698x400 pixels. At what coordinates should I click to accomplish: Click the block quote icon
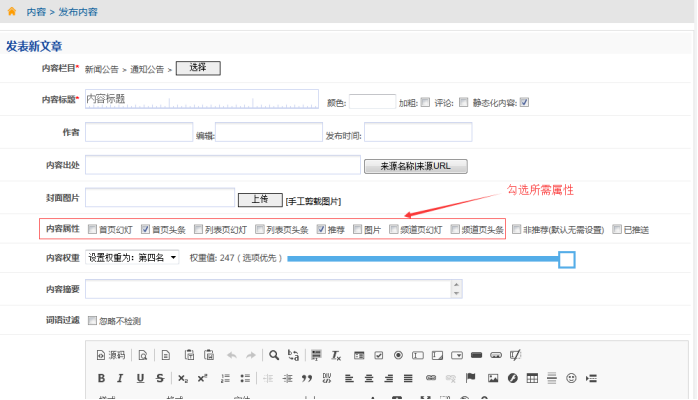(308, 378)
